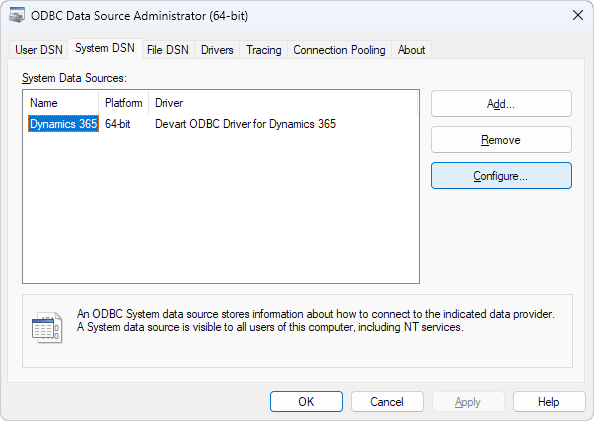This screenshot has height=421, width=594.
Task: Click the Cancel button
Action: point(387,402)
